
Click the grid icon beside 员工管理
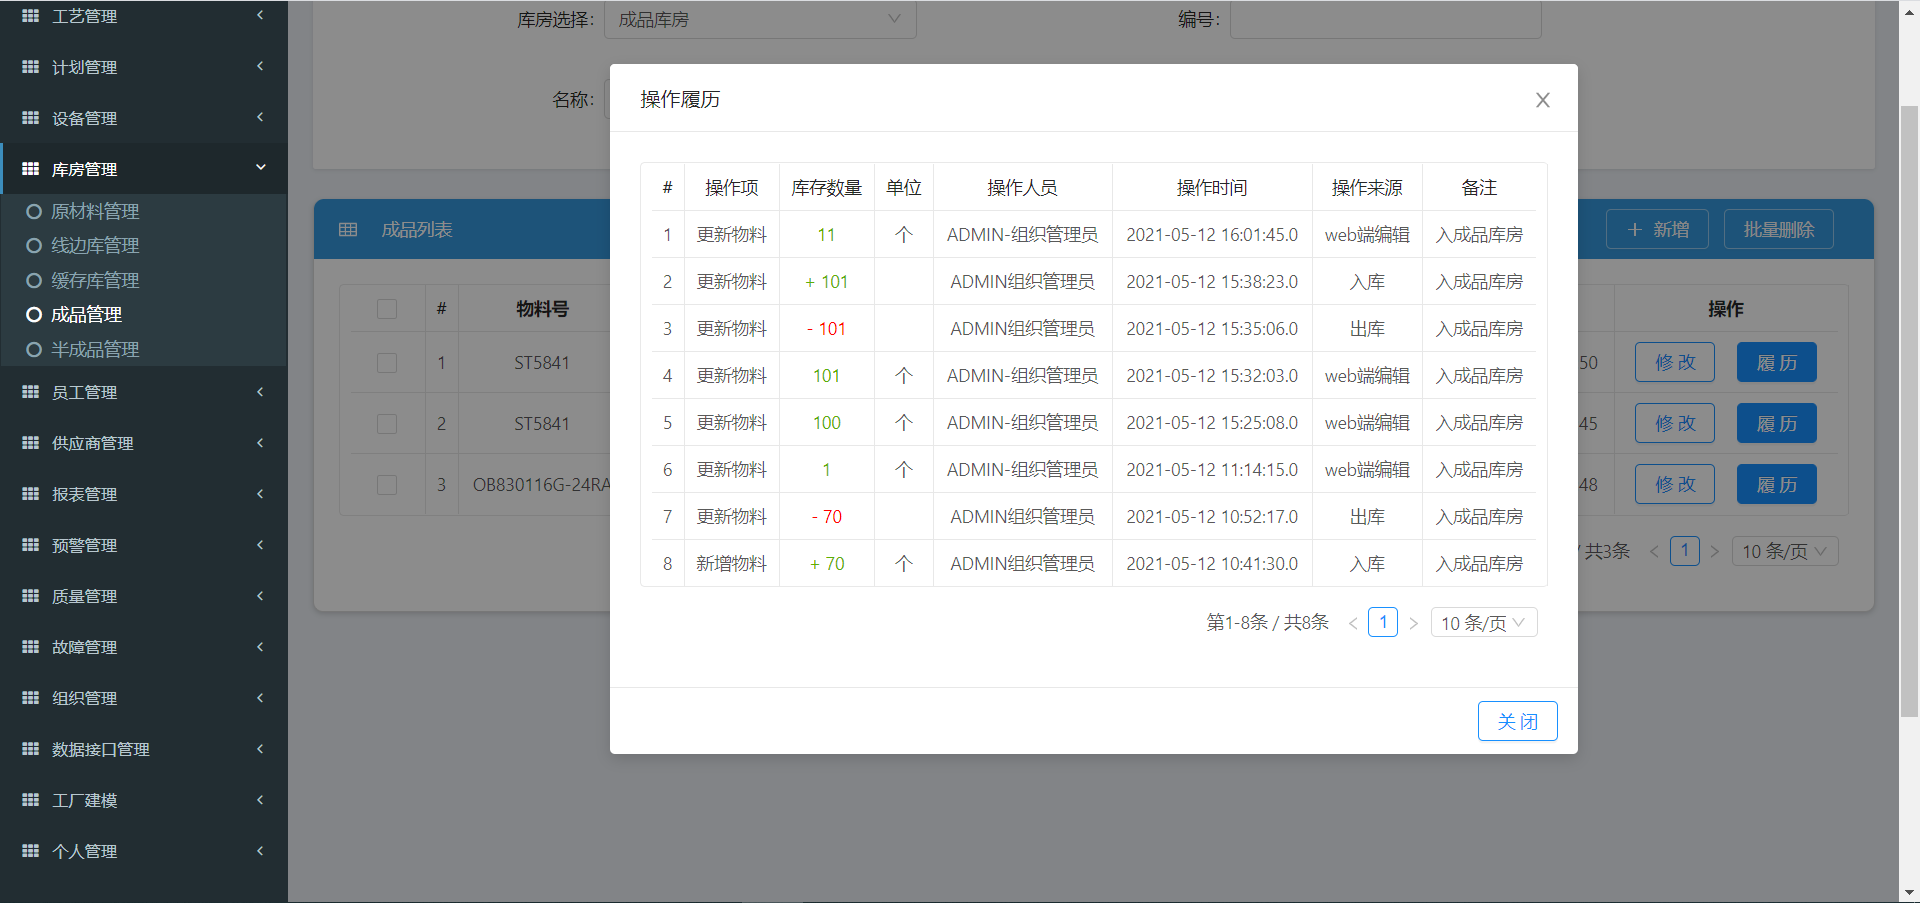click(30, 392)
